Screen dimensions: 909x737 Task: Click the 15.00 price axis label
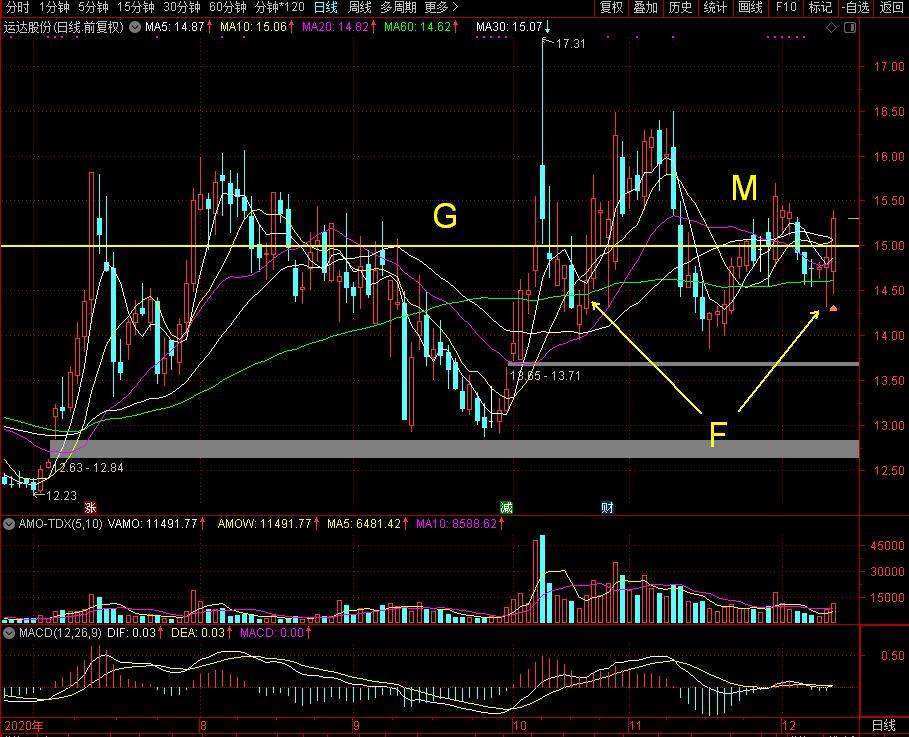[889, 246]
